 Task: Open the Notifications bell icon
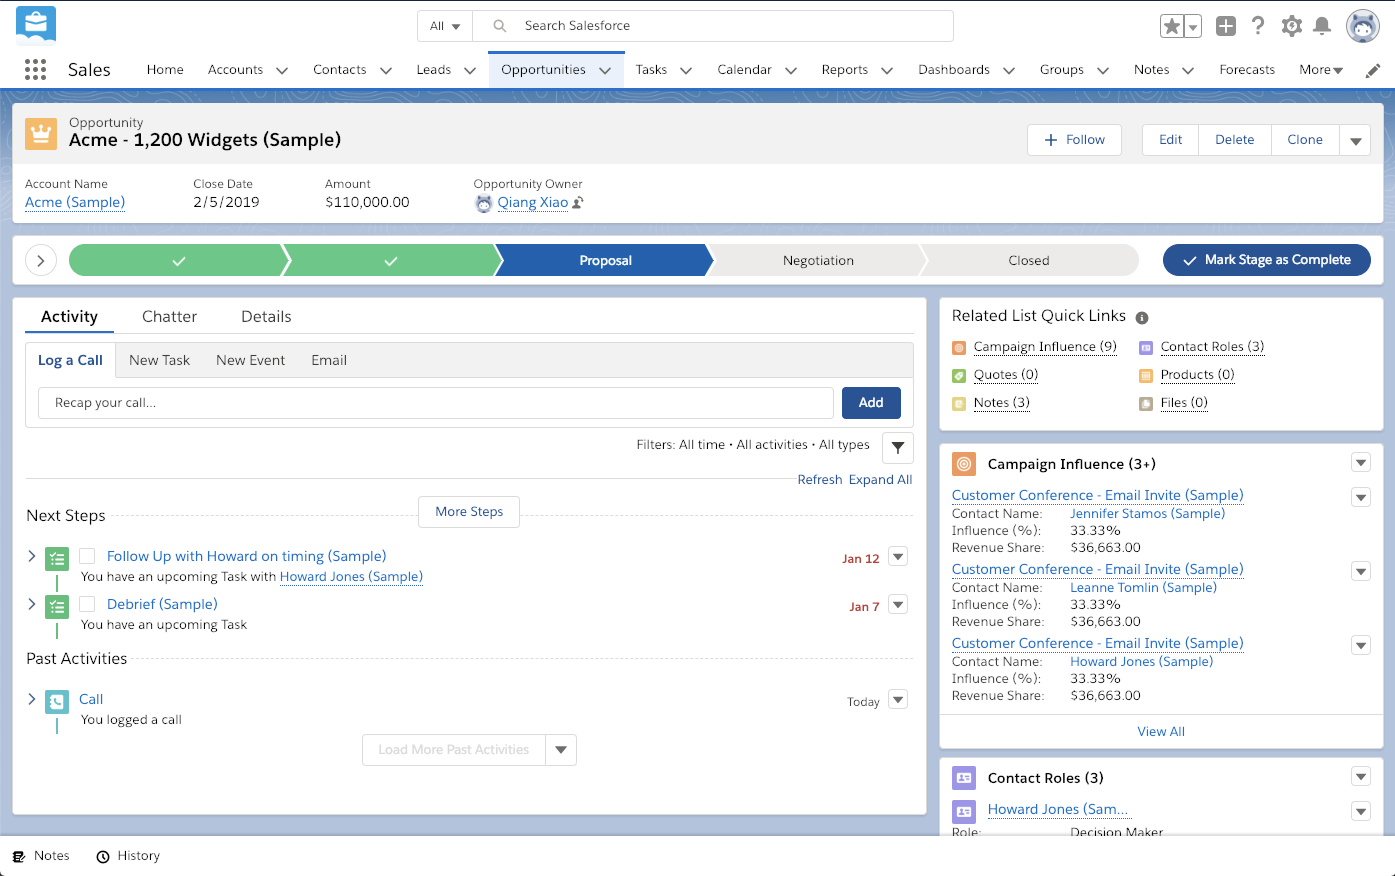pyautogui.click(x=1322, y=26)
